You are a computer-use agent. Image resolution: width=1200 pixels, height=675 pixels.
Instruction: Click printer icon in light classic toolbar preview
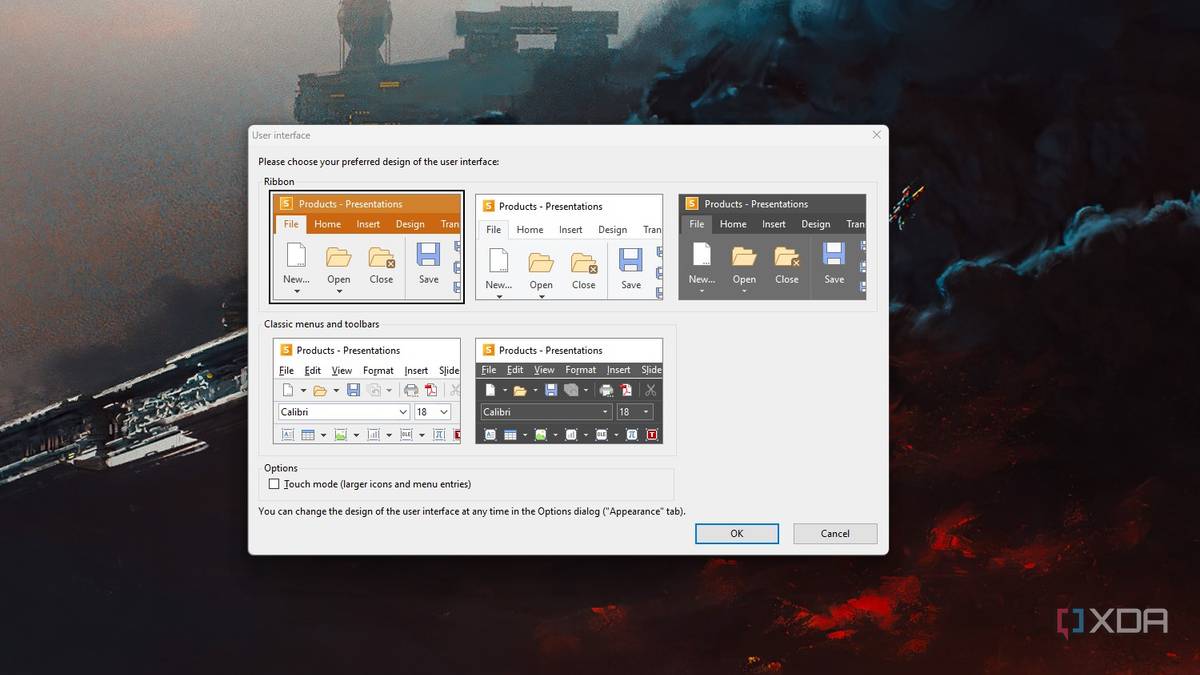410,390
